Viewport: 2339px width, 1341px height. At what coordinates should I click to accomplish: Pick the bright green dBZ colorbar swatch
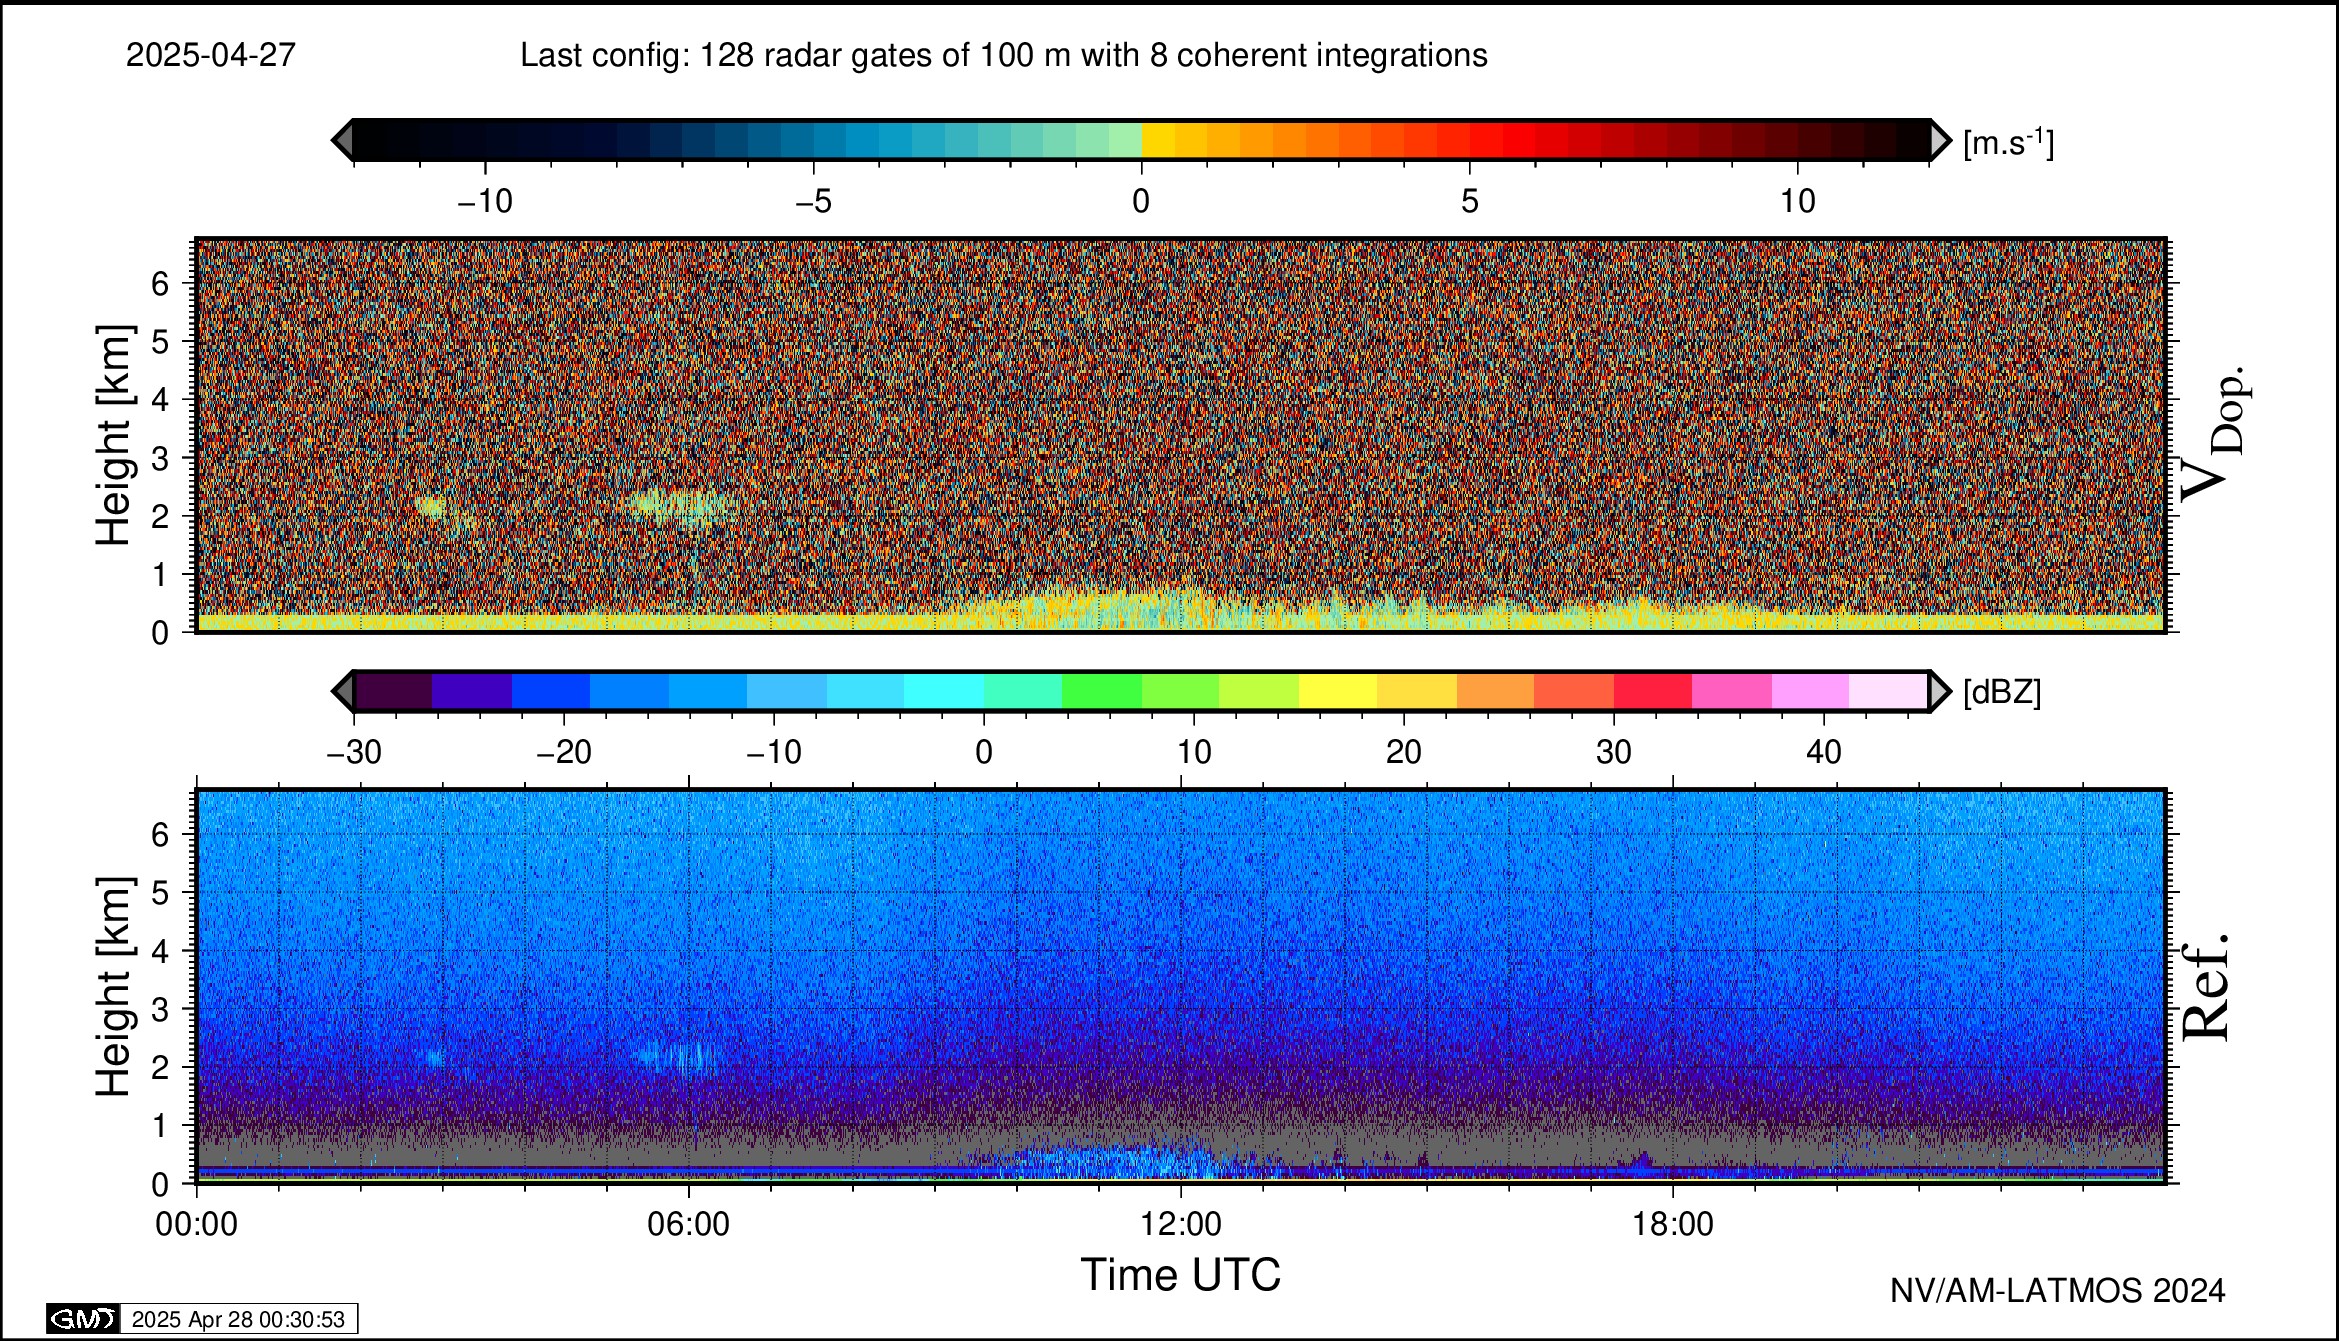pyautogui.click(x=1102, y=691)
